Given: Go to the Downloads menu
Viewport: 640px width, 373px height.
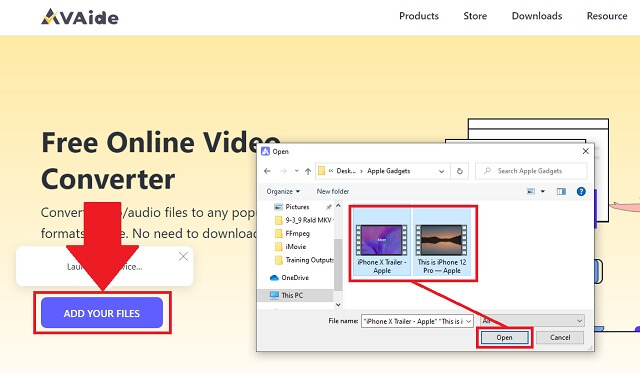Looking at the screenshot, I should (x=537, y=16).
